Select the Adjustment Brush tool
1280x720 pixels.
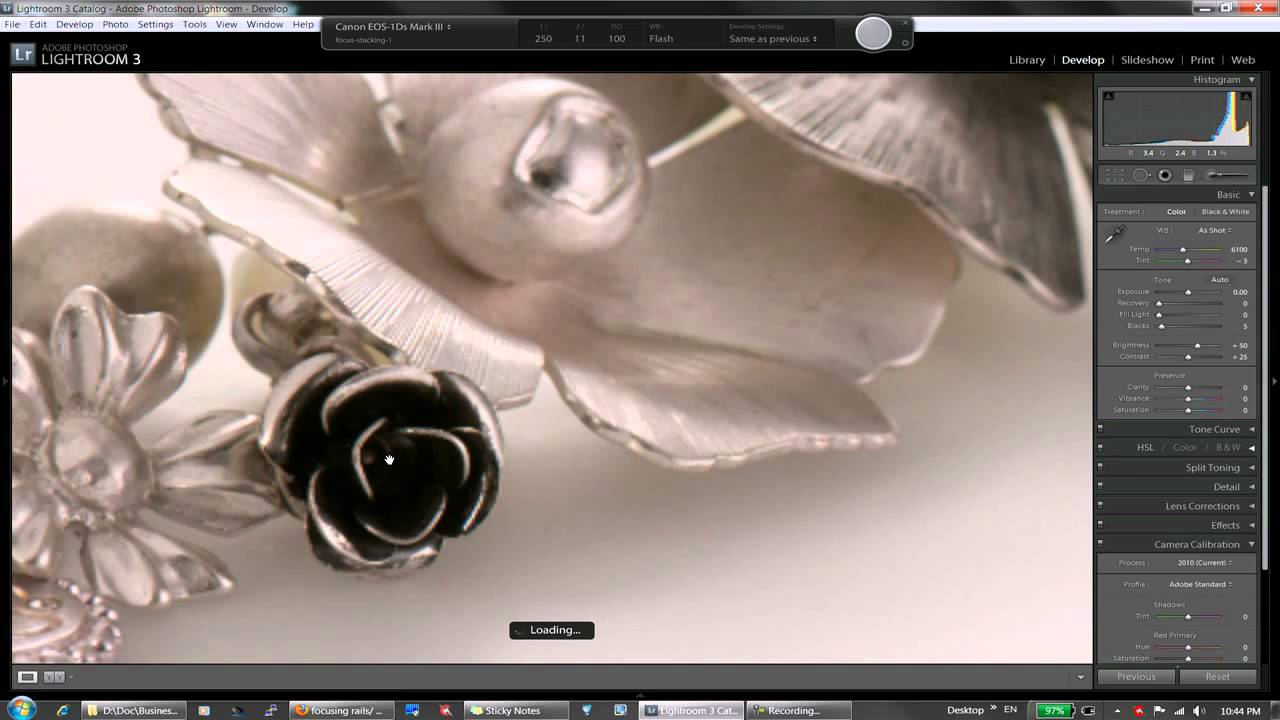tap(1225, 175)
